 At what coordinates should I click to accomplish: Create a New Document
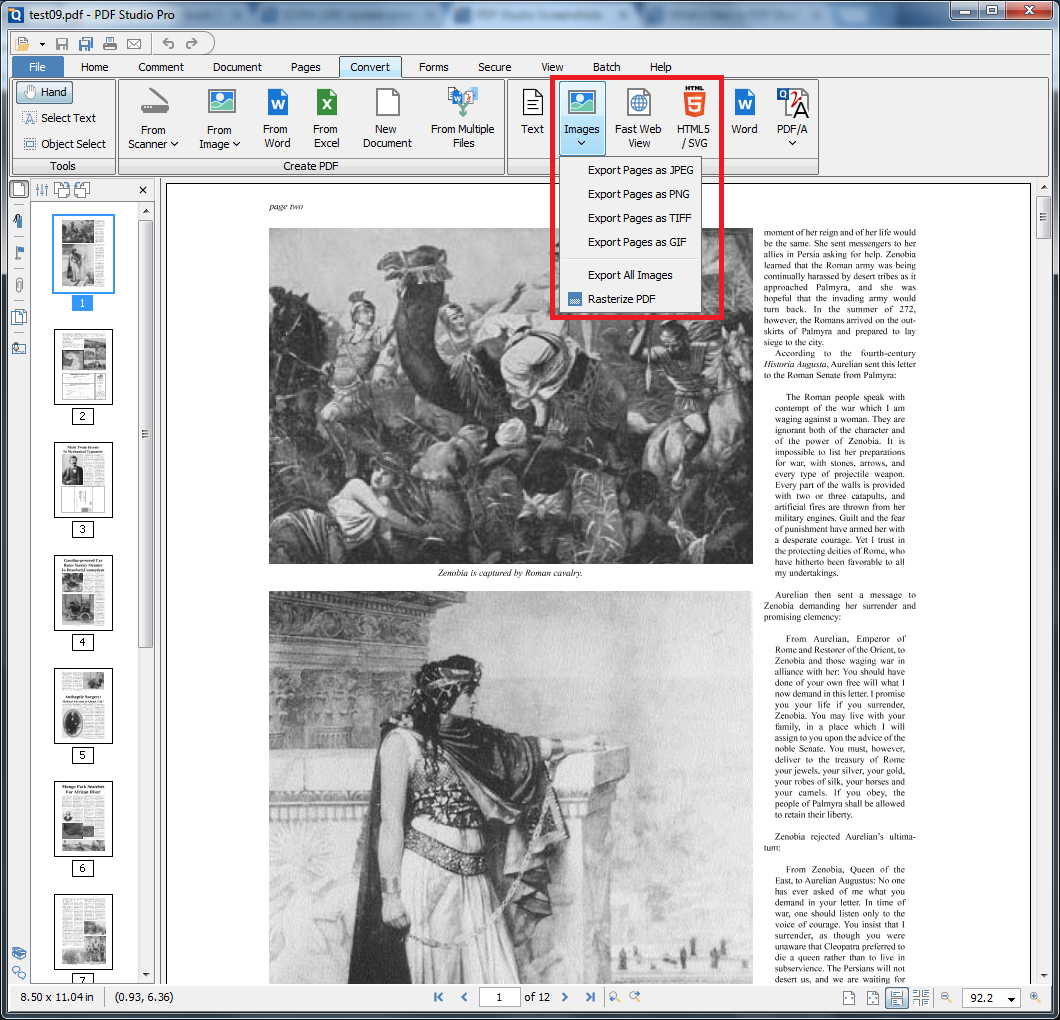tap(387, 118)
